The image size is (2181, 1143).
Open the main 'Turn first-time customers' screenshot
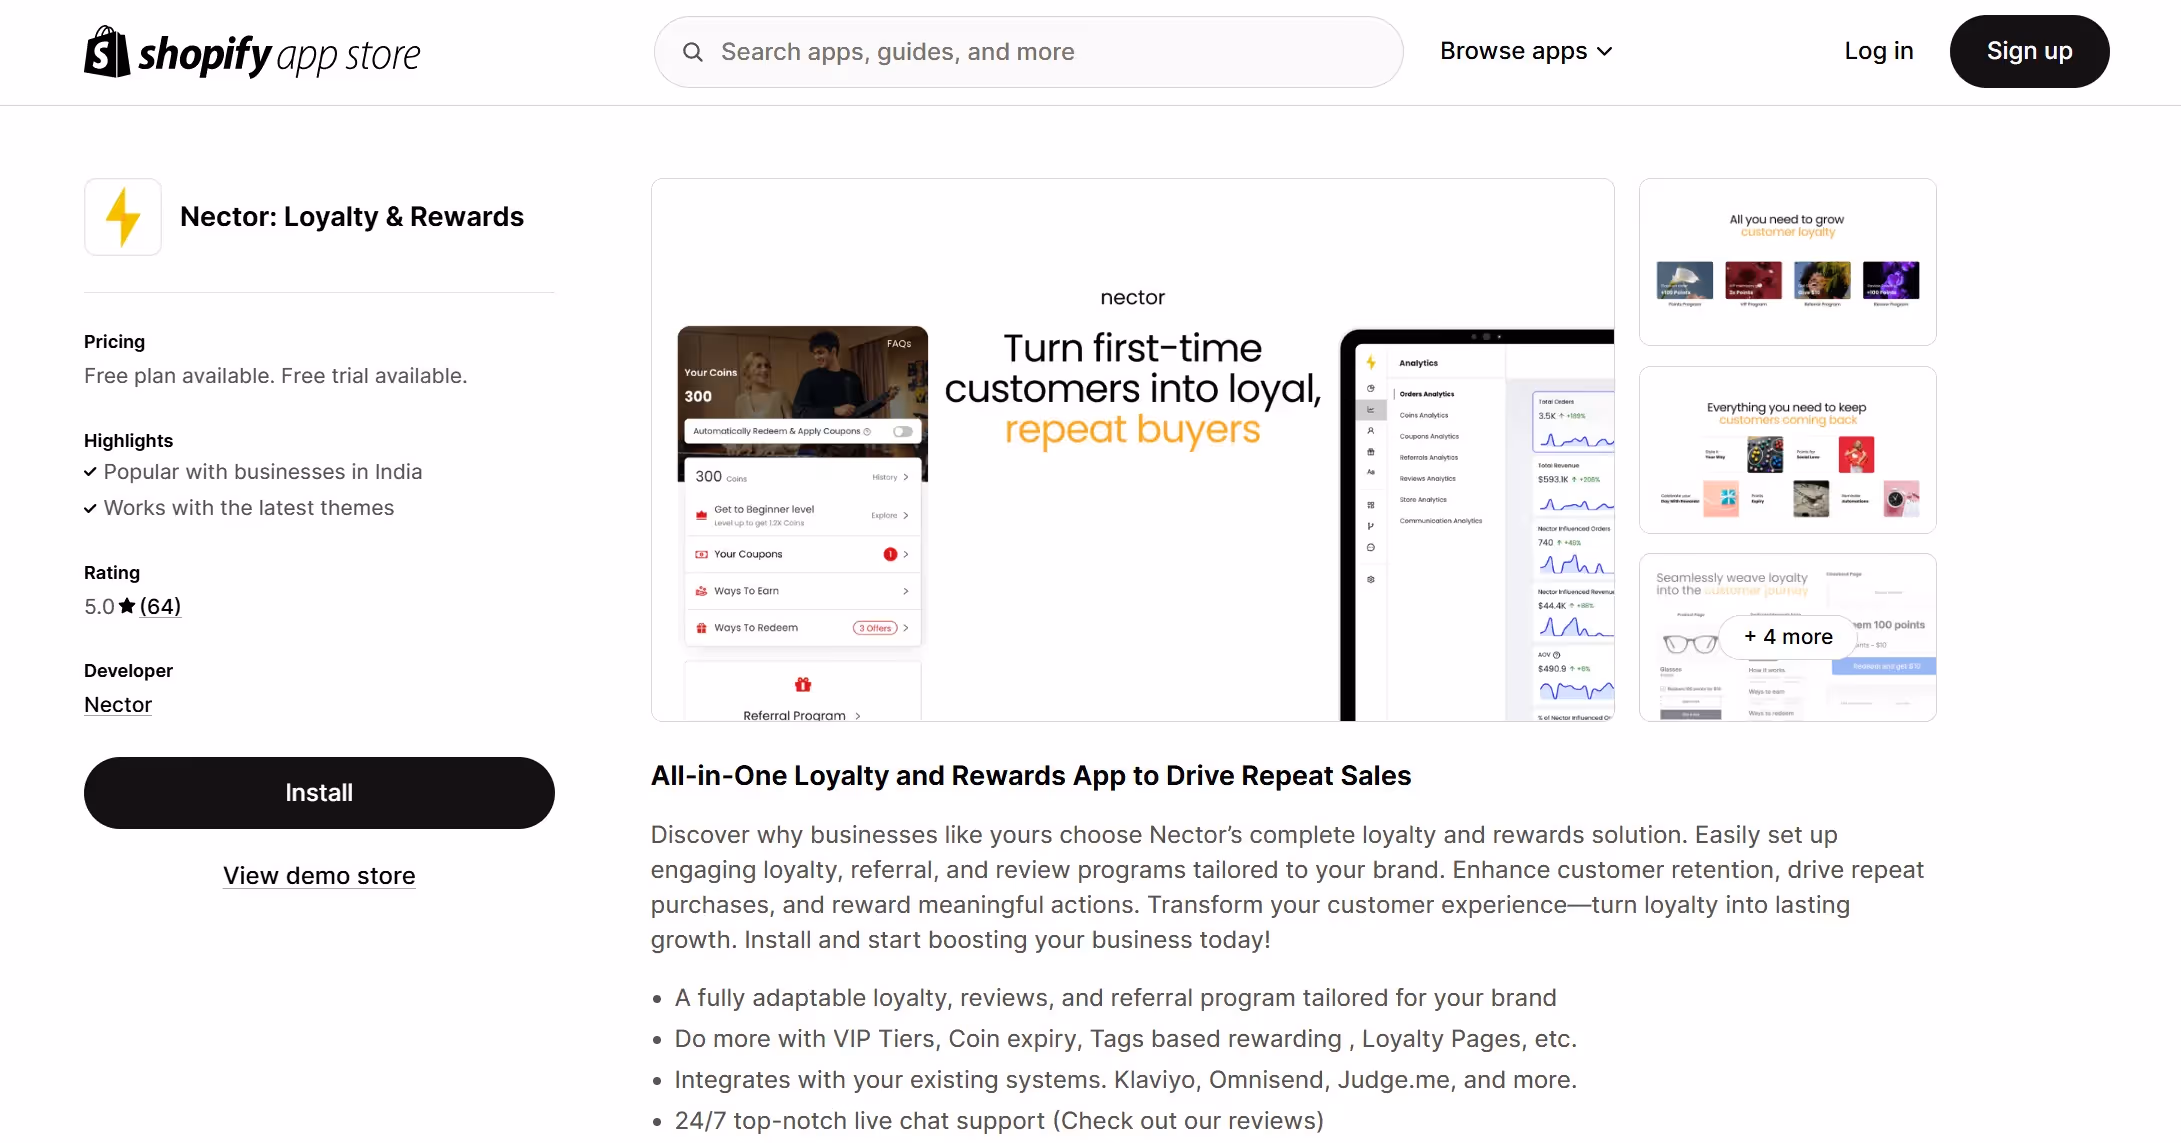[x=1133, y=450]
